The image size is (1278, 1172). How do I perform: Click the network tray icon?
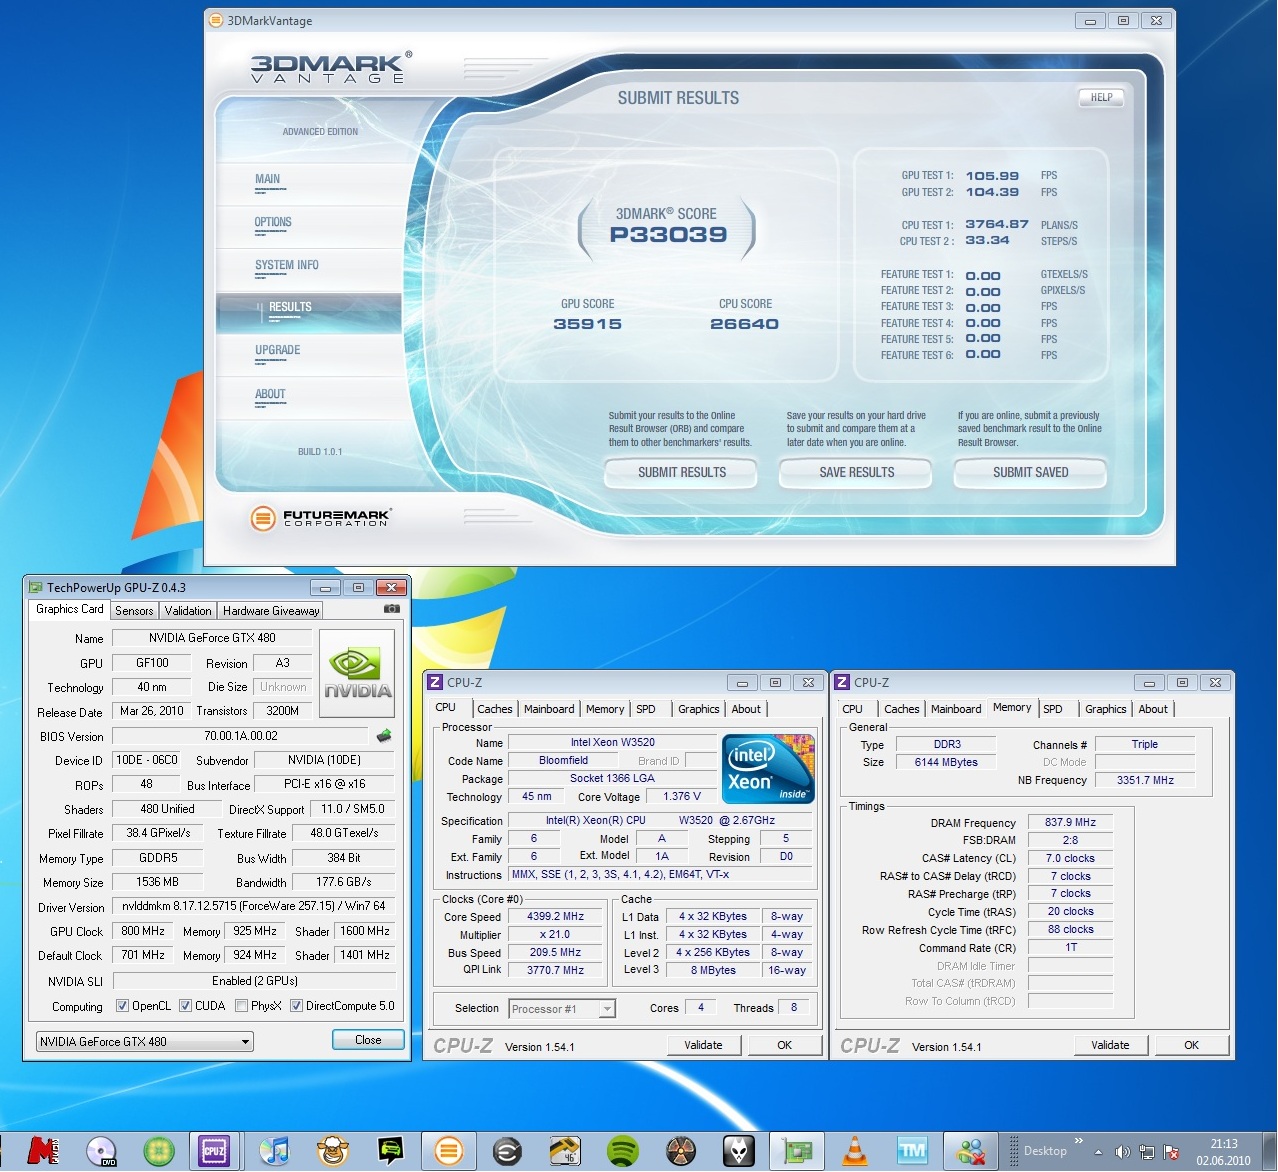pos(1147,1152)
